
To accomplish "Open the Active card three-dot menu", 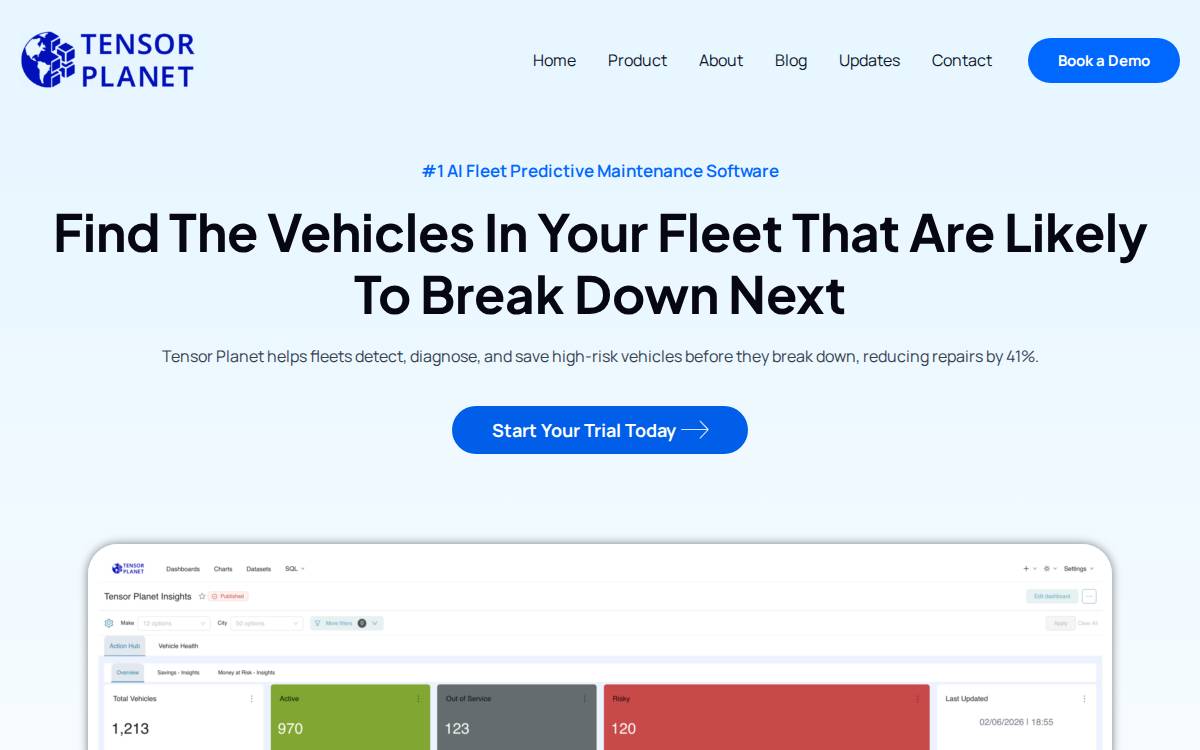I will tap(418, 699).
